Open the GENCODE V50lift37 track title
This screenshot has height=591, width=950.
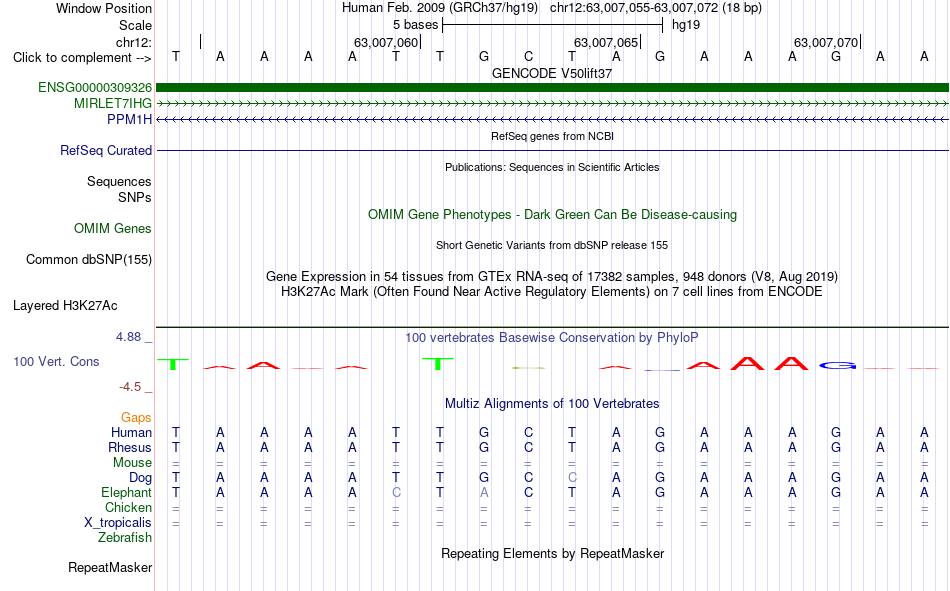pyautogui.click(x=552, y=73)
